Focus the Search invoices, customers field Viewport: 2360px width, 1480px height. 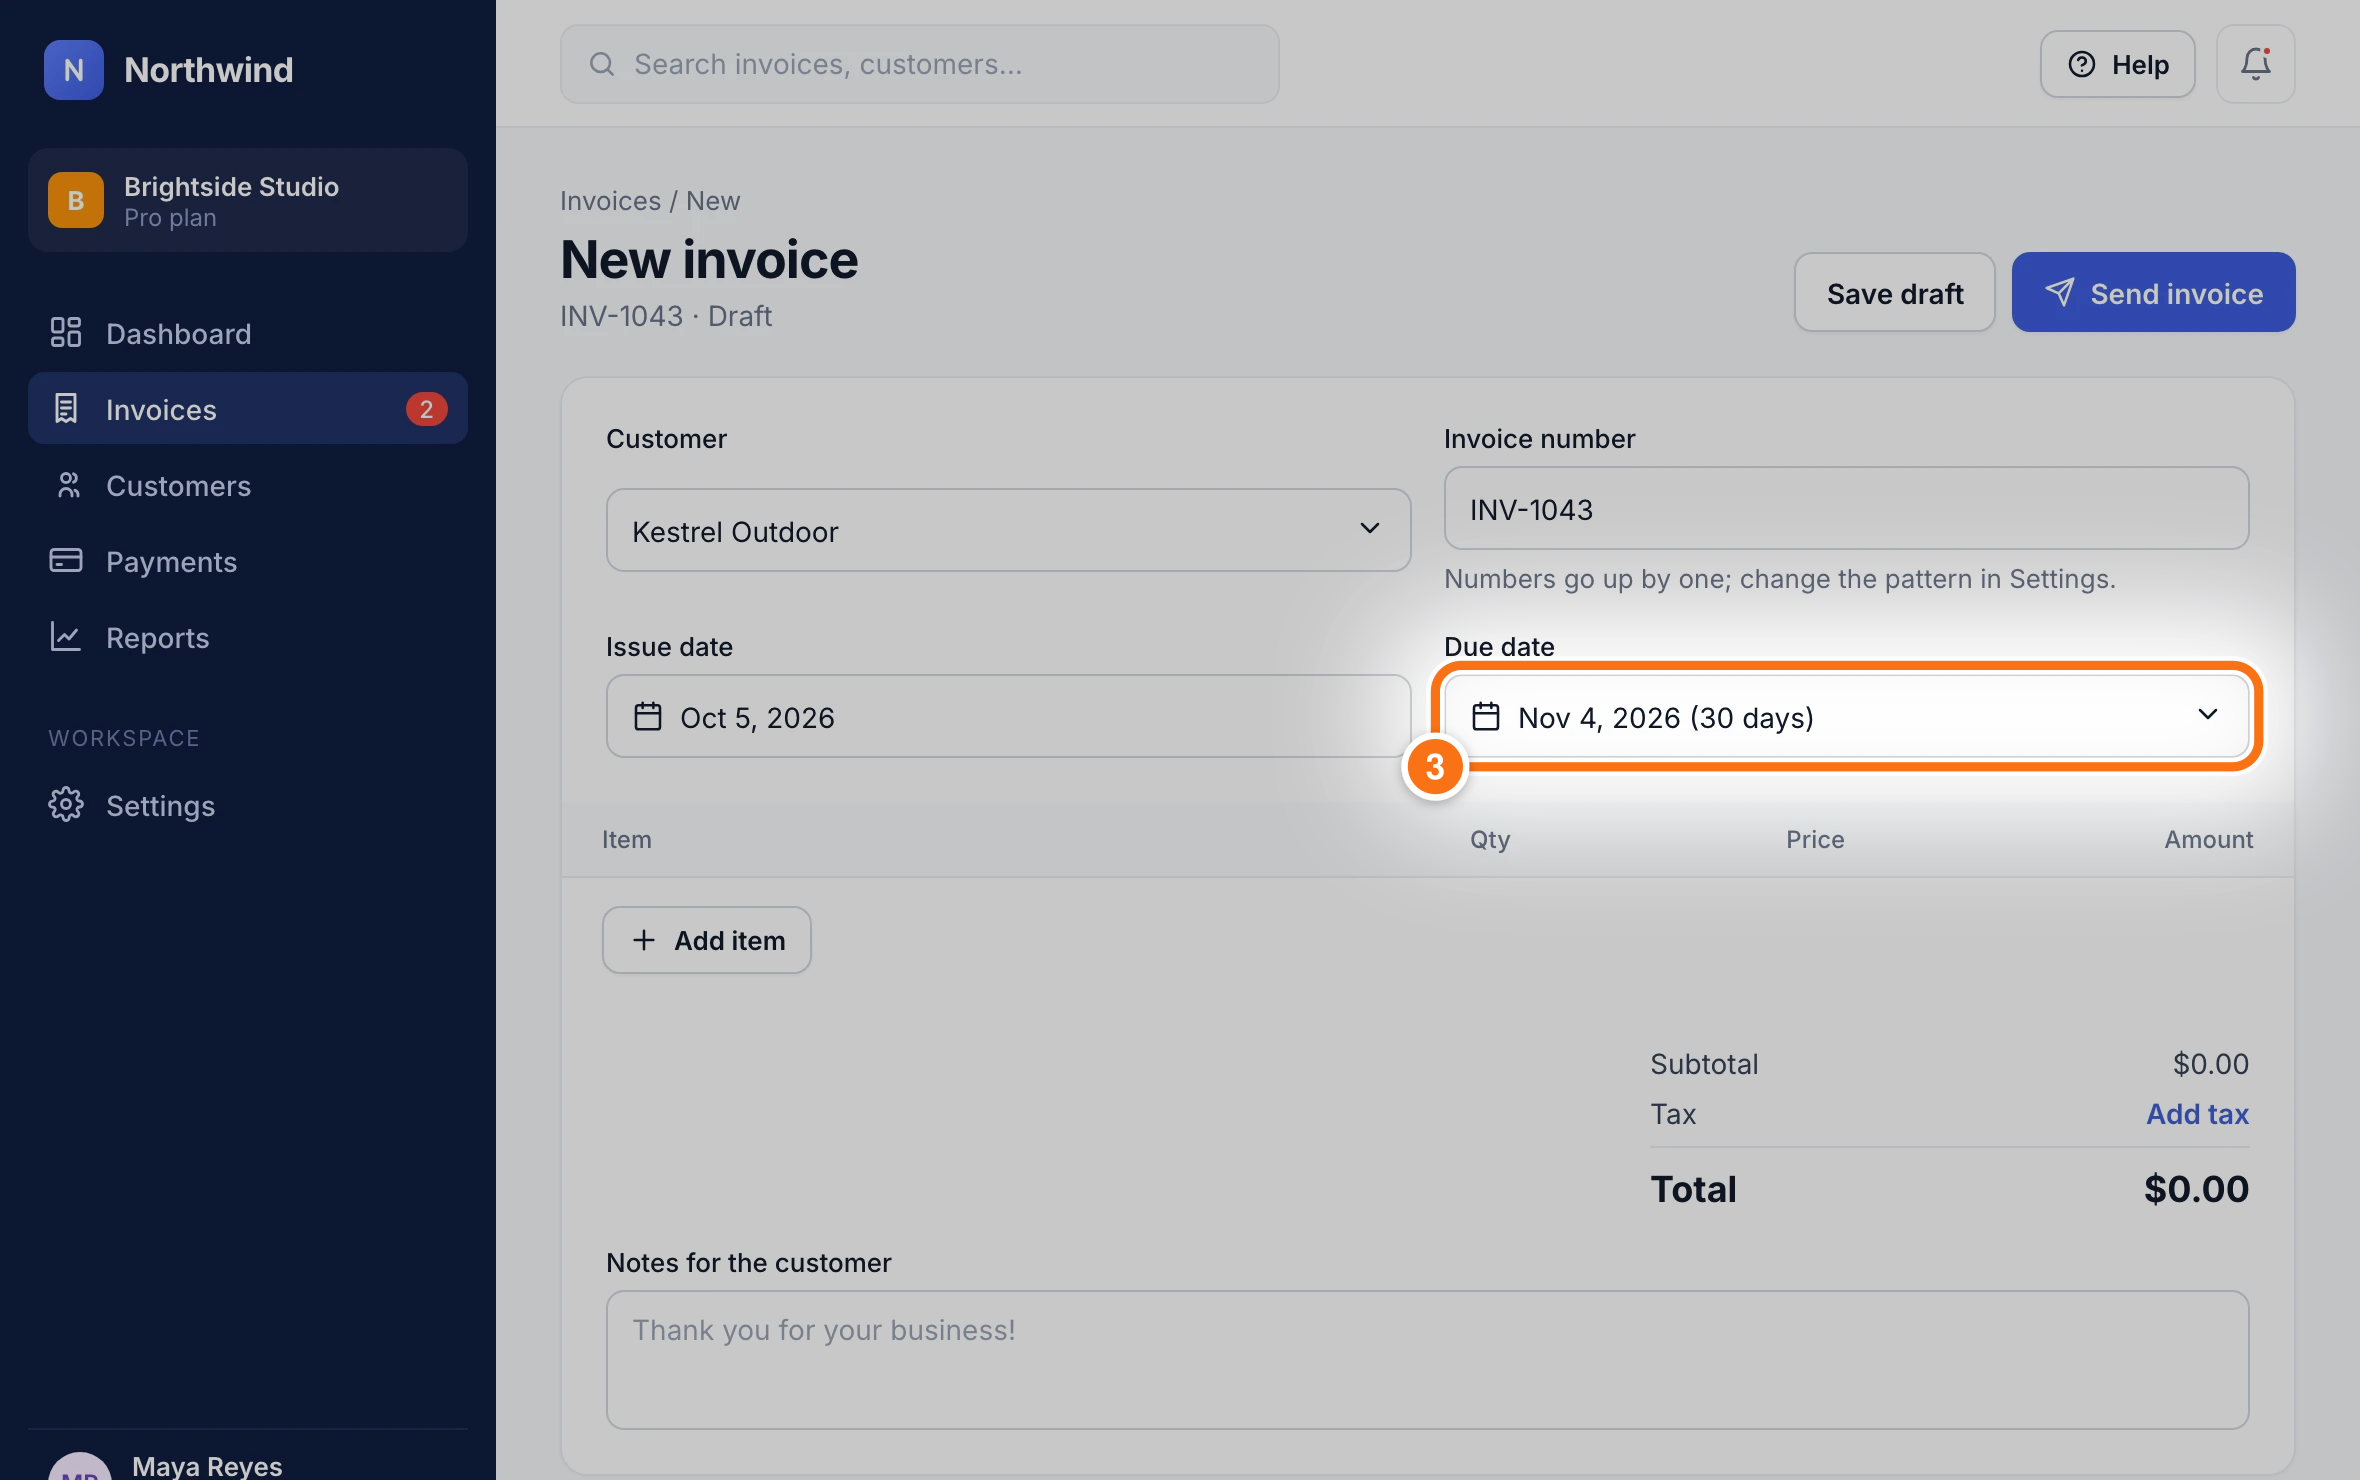[920, 65]
